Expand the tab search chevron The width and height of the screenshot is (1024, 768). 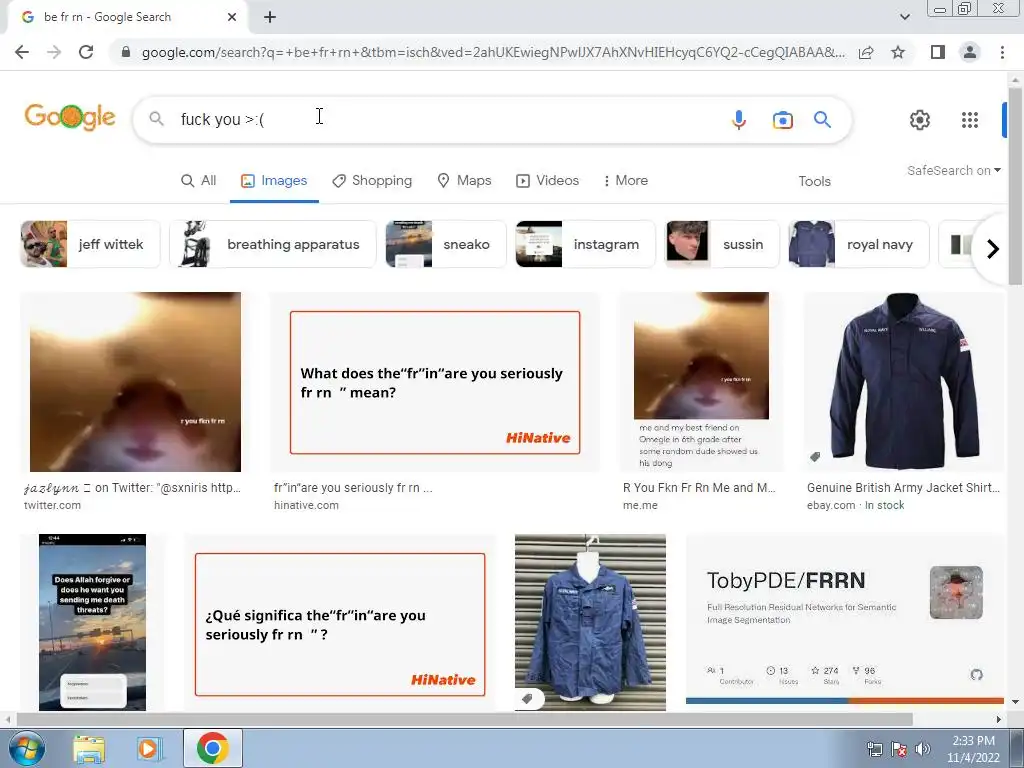pyautogui.click(x=904, y=17)
